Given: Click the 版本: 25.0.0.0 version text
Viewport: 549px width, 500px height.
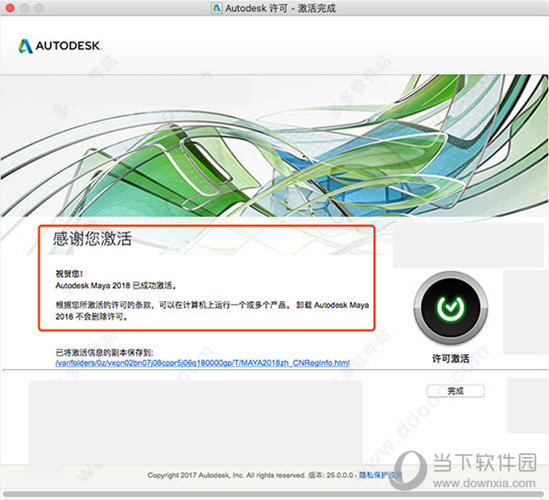Looking at the screenshot, I should (x=331, y=475).
